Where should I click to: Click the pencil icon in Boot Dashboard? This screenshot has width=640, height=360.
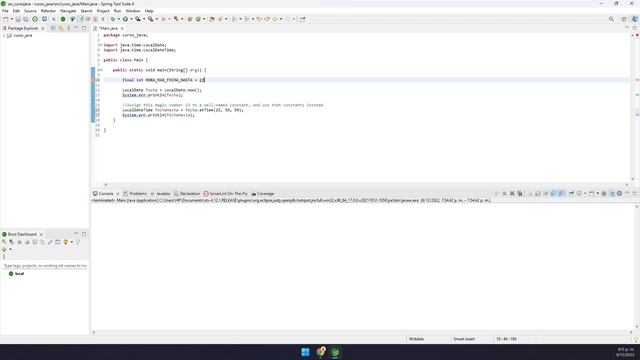[x=50, y=242]
